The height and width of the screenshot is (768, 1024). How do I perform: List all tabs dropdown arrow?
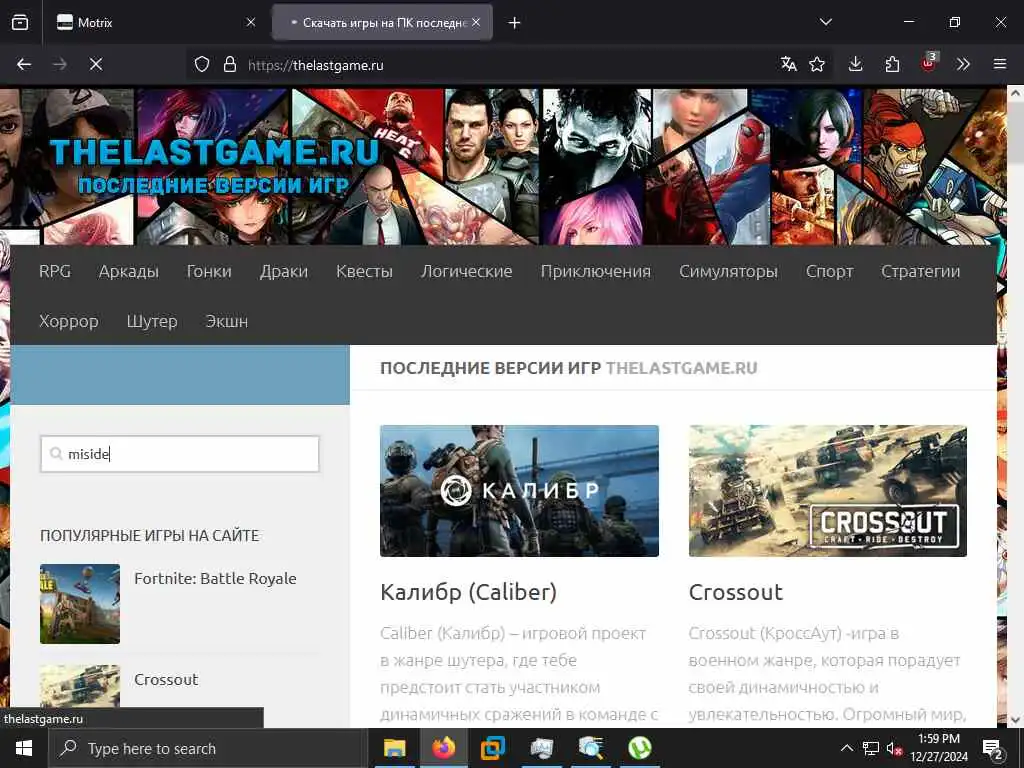point(825,22)
